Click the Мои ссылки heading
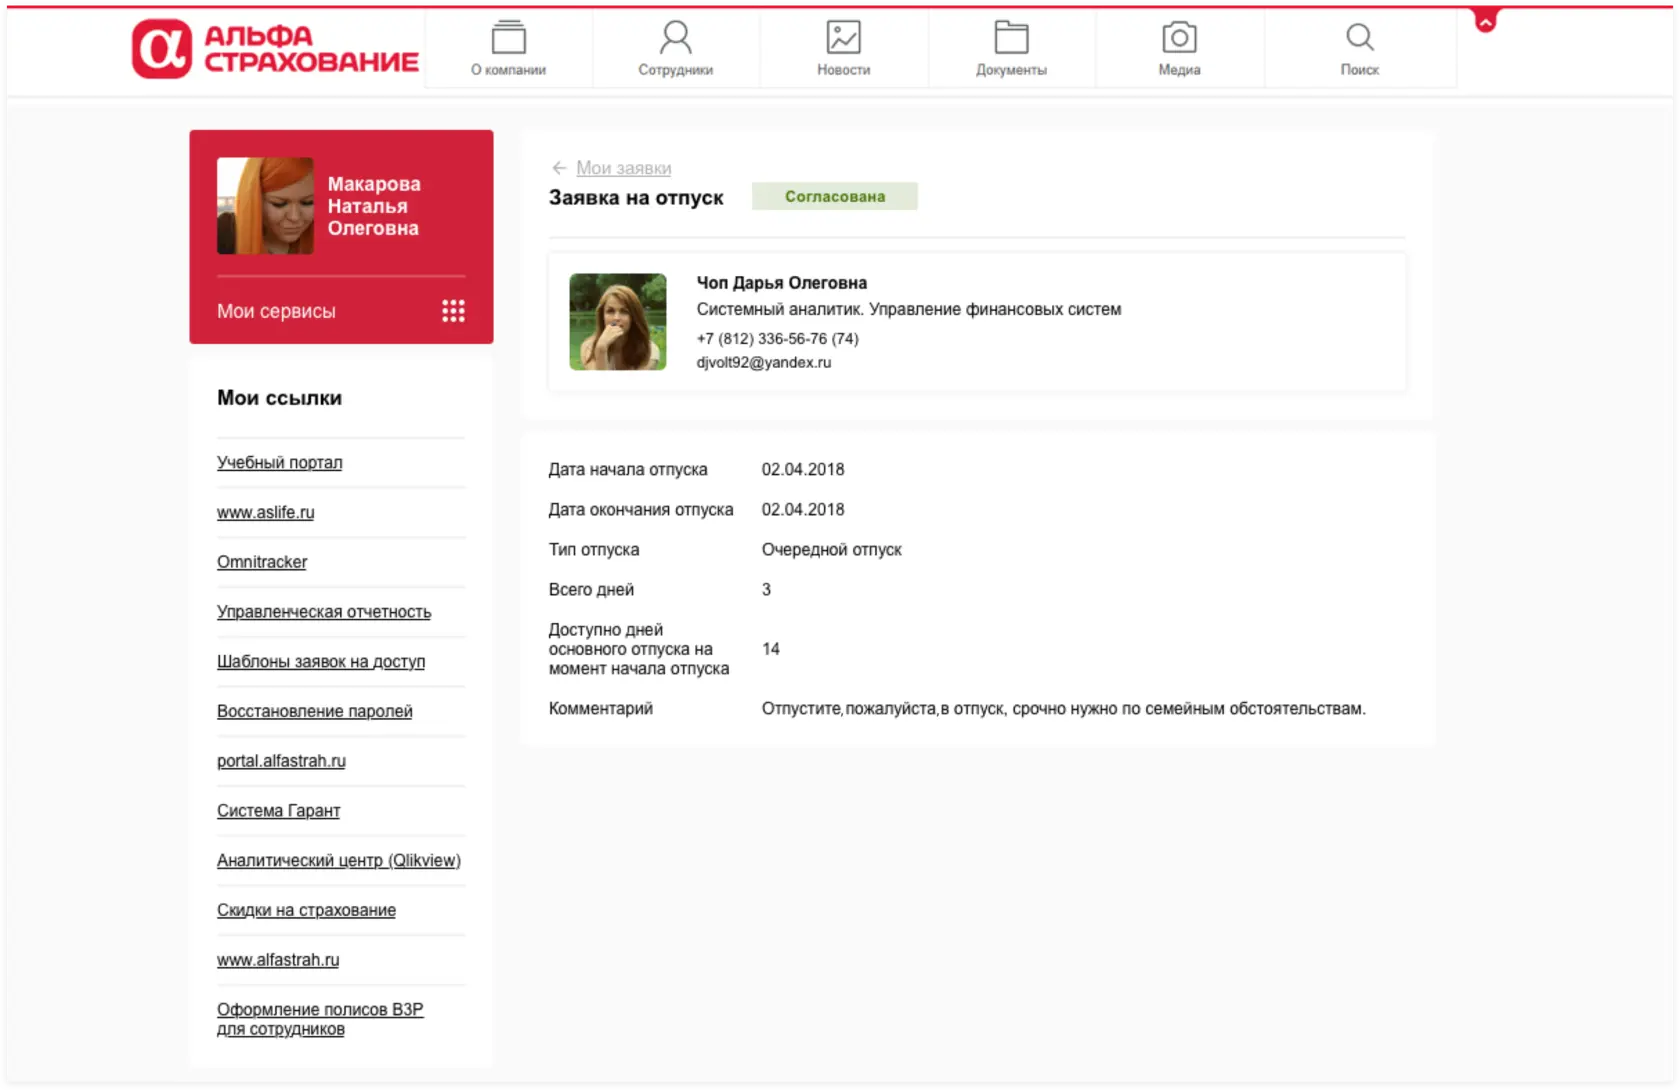This screenshot has height=1090, width=1680. [x=280, y=398]
